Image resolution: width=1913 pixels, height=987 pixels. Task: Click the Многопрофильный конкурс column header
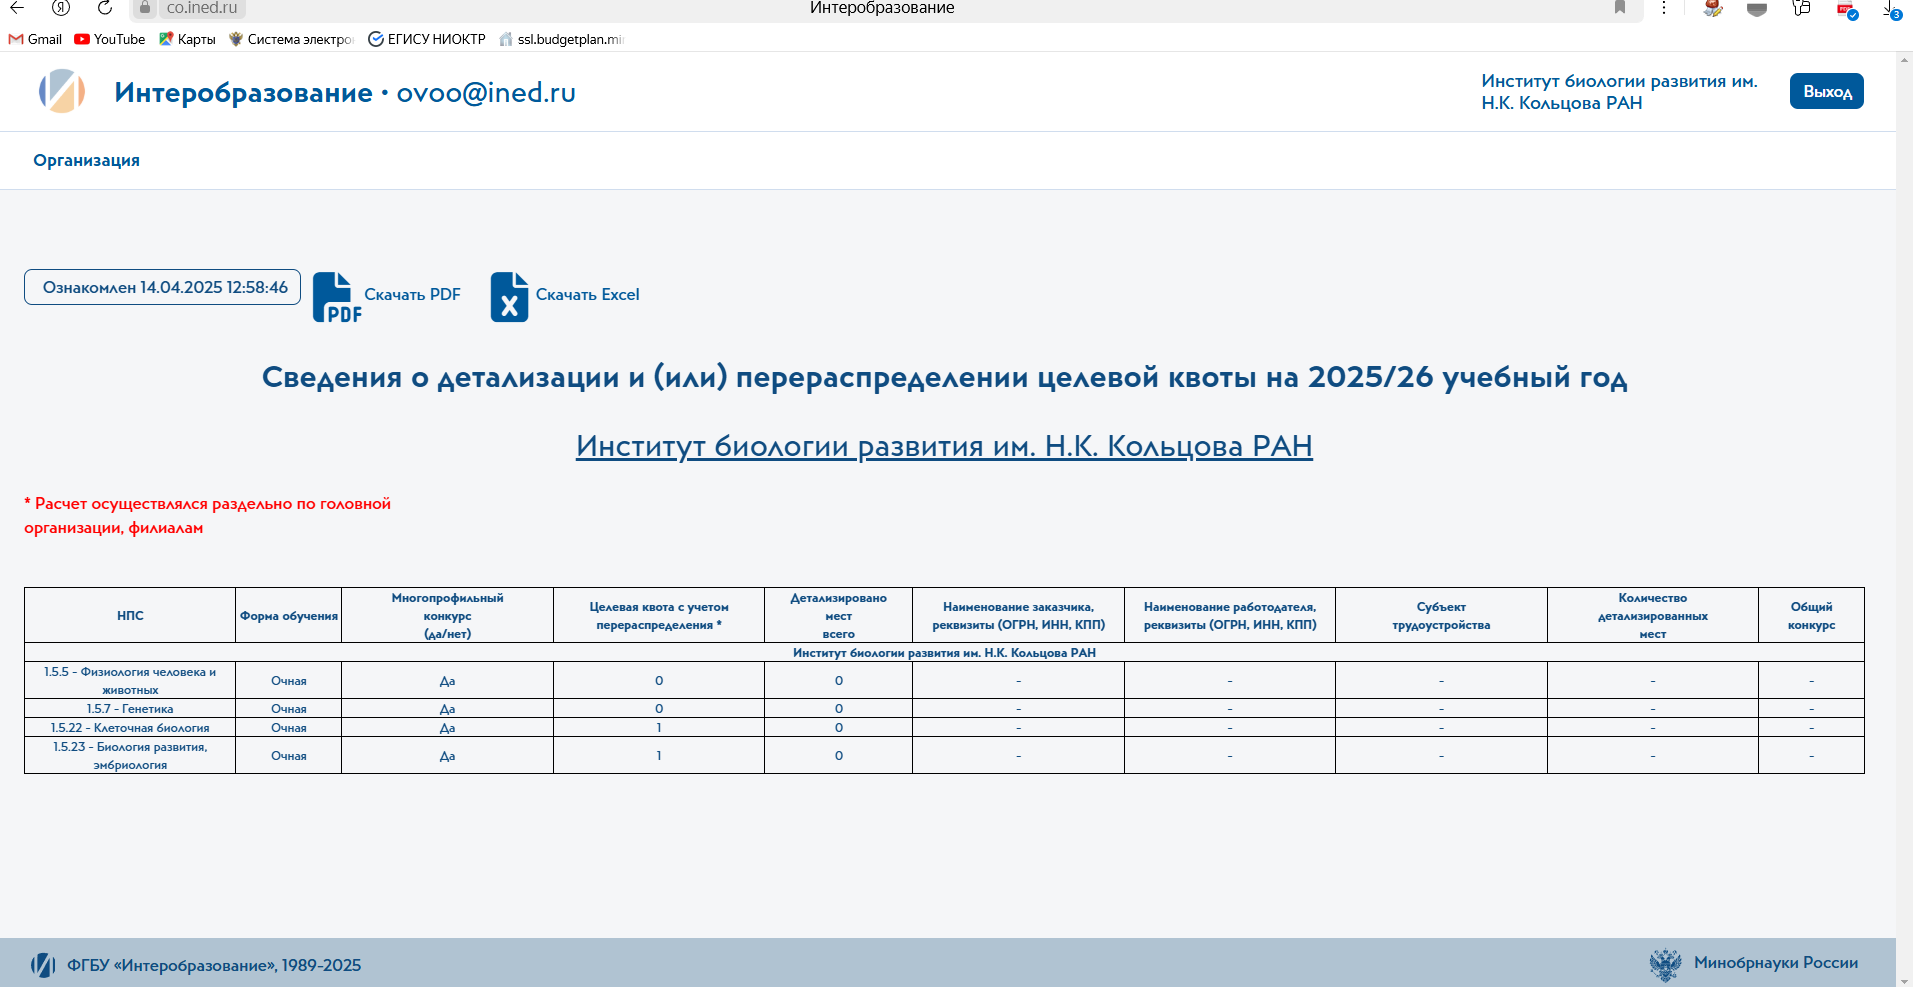coord(447,615)
